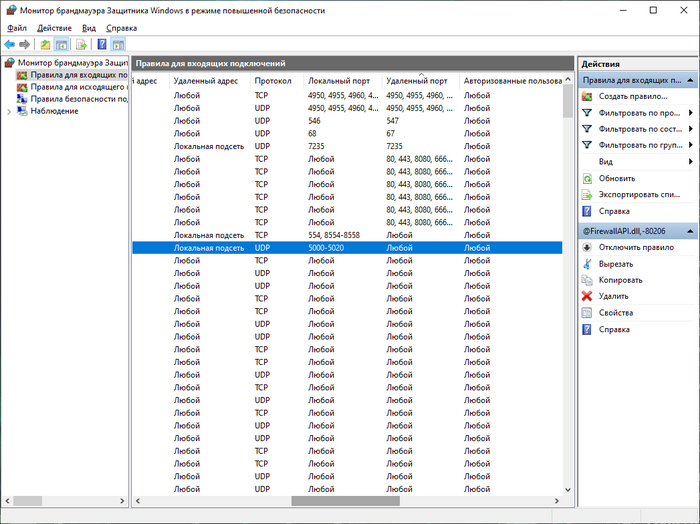Click Экспортировать список action
700x524 pixels.
tap(639, 195)
